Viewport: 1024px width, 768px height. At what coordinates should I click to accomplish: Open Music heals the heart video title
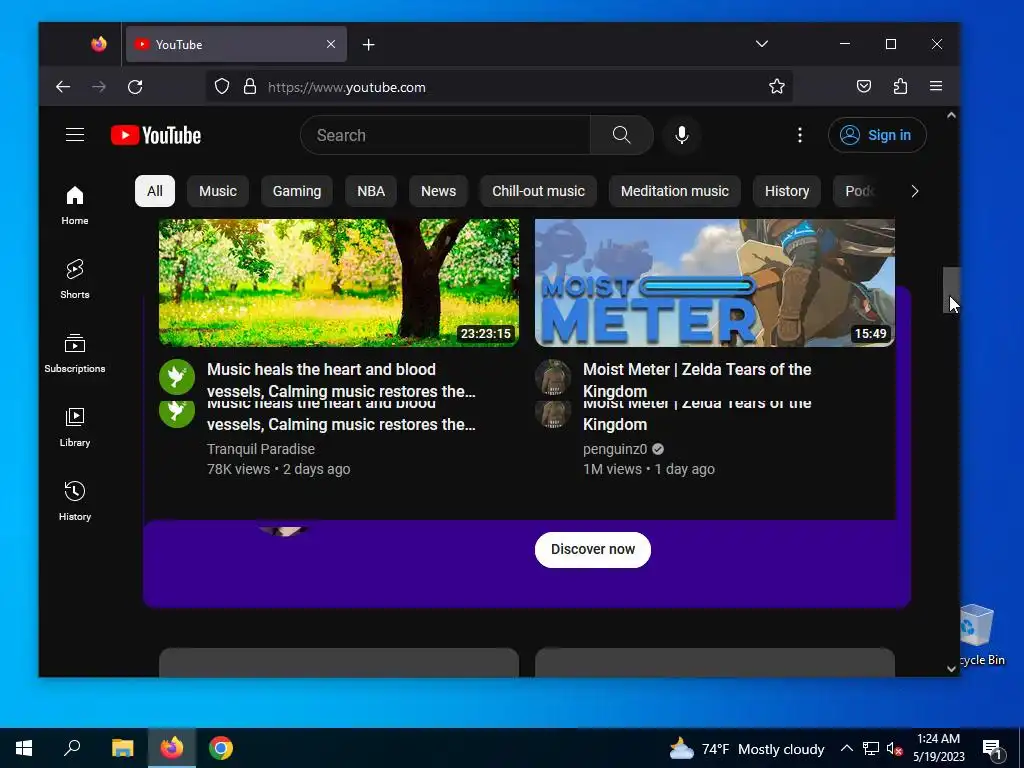tap(341, 380)
